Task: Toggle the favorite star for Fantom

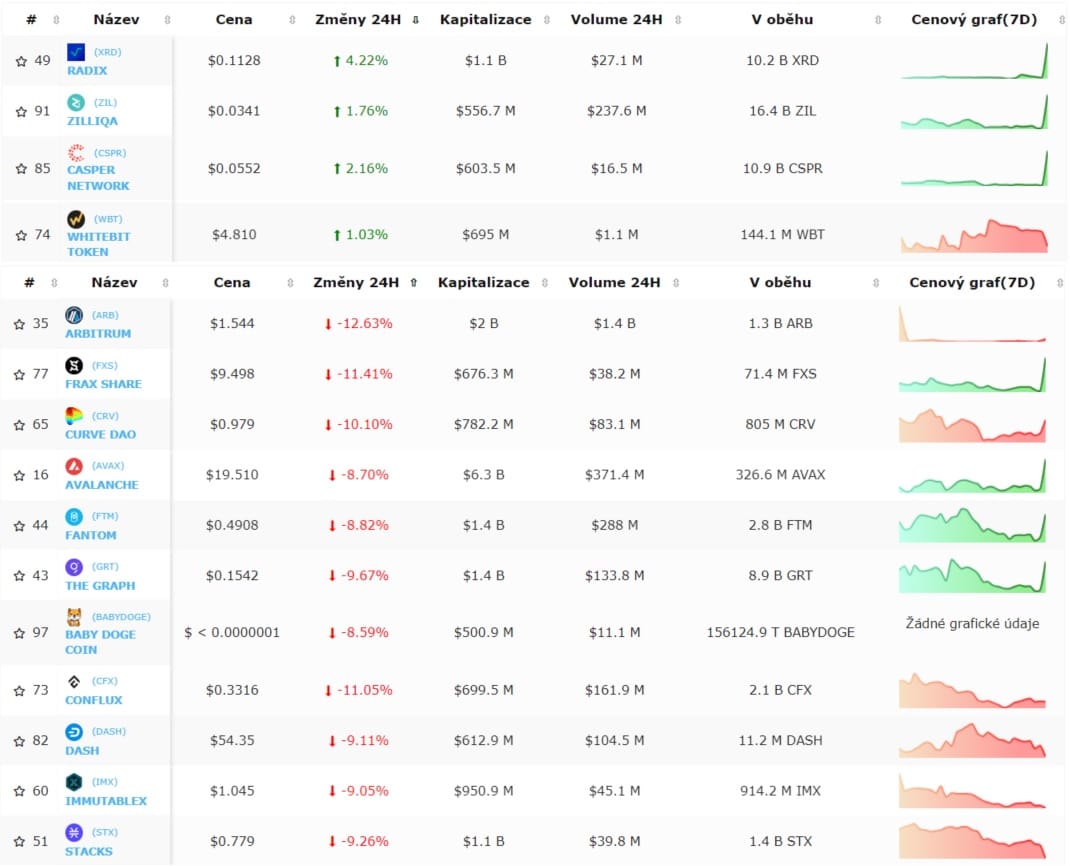Action: pos(19,526)
